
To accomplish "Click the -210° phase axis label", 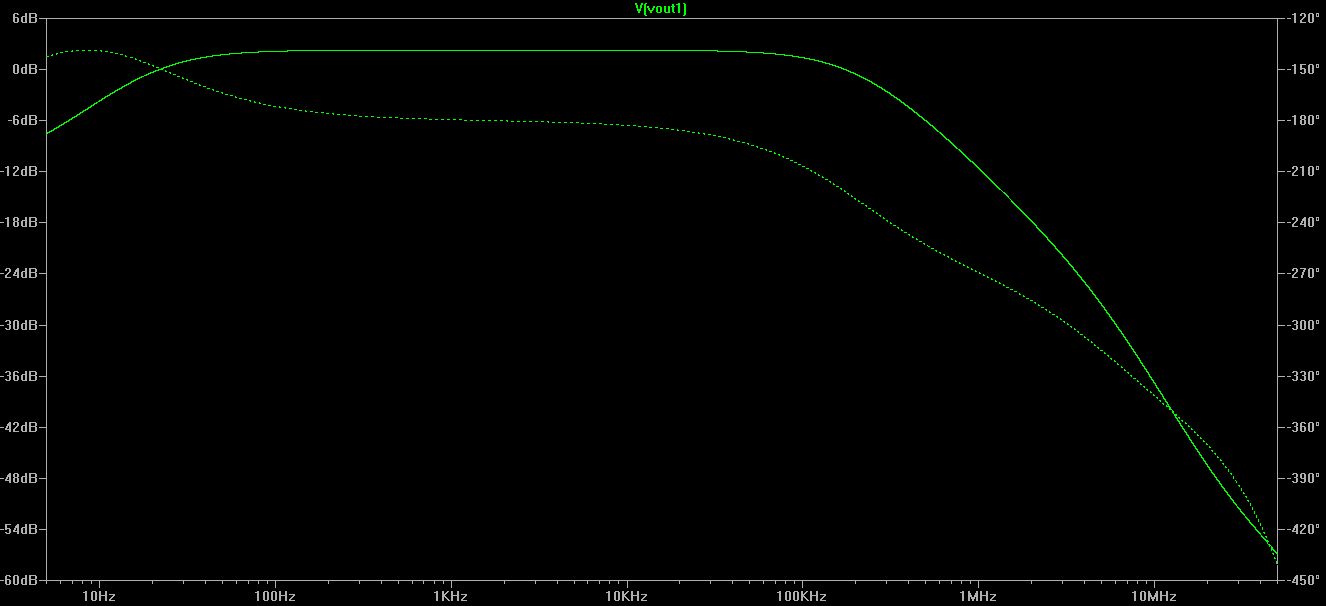I will 1302,171.
